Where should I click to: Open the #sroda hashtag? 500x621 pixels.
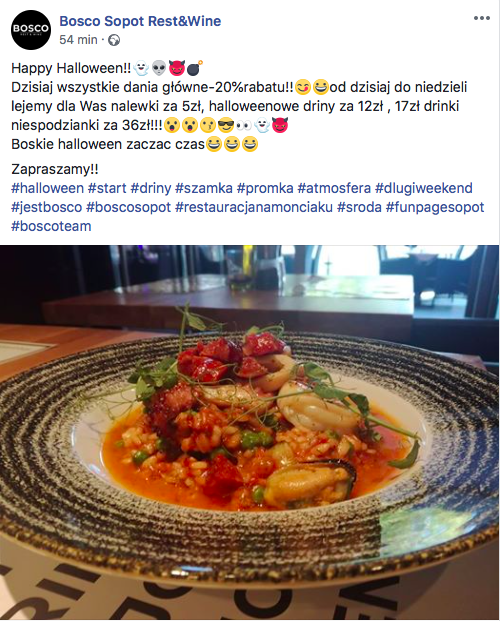click(x=359, y=207)
